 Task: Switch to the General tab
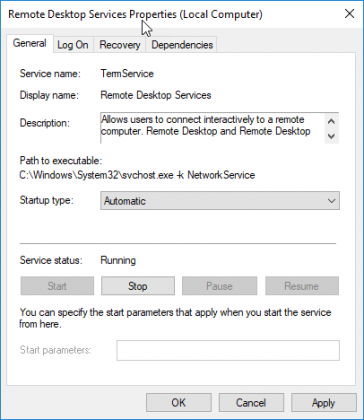point(29,44)
